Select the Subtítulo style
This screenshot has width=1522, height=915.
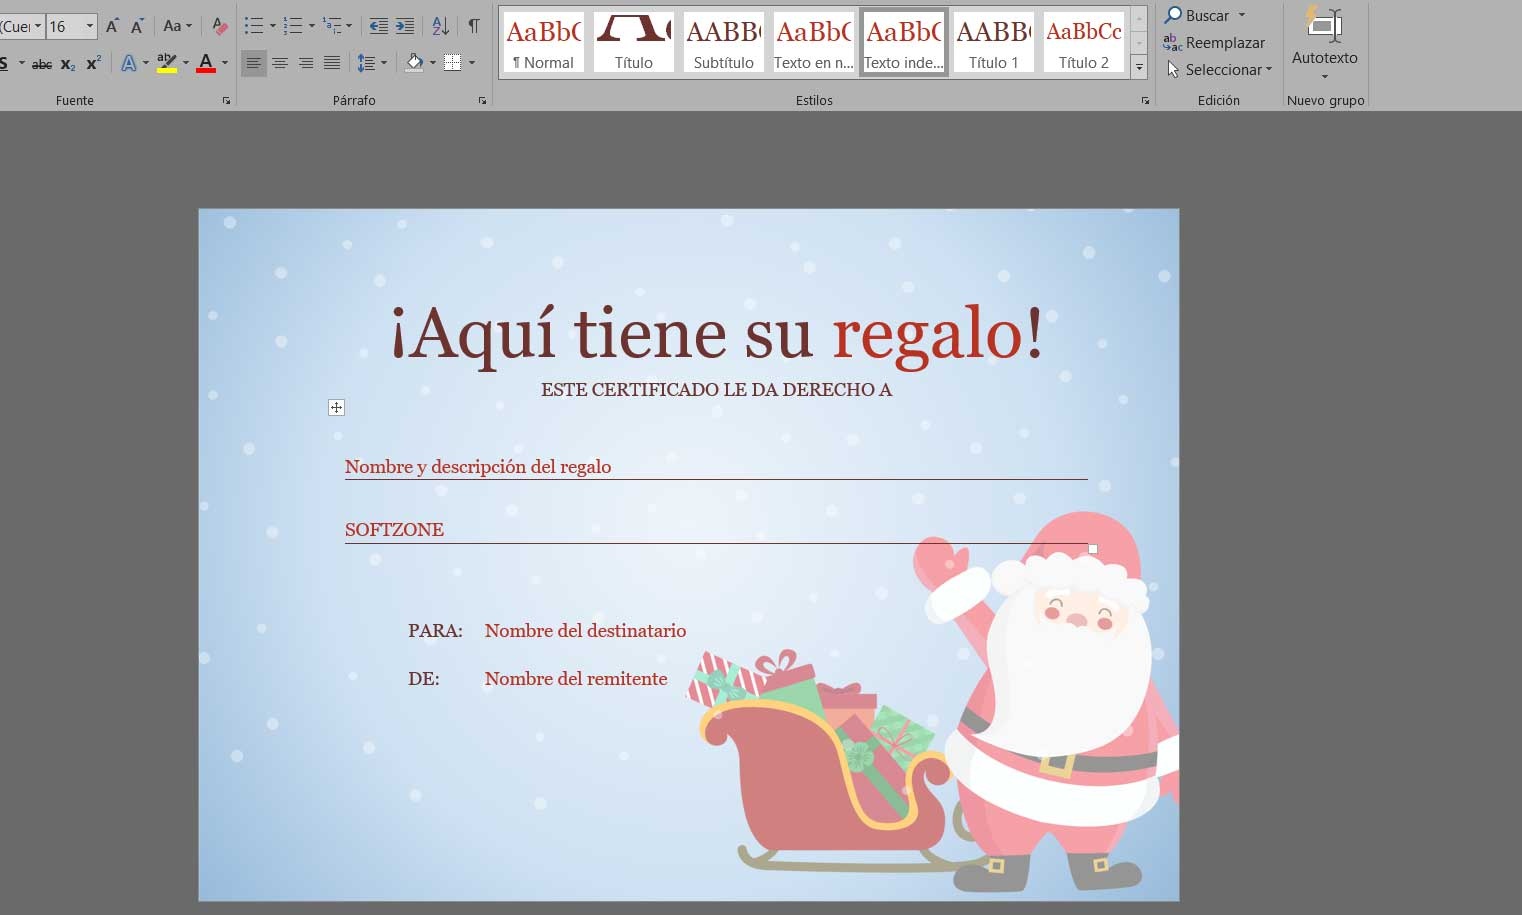click(x=723, y=43)
